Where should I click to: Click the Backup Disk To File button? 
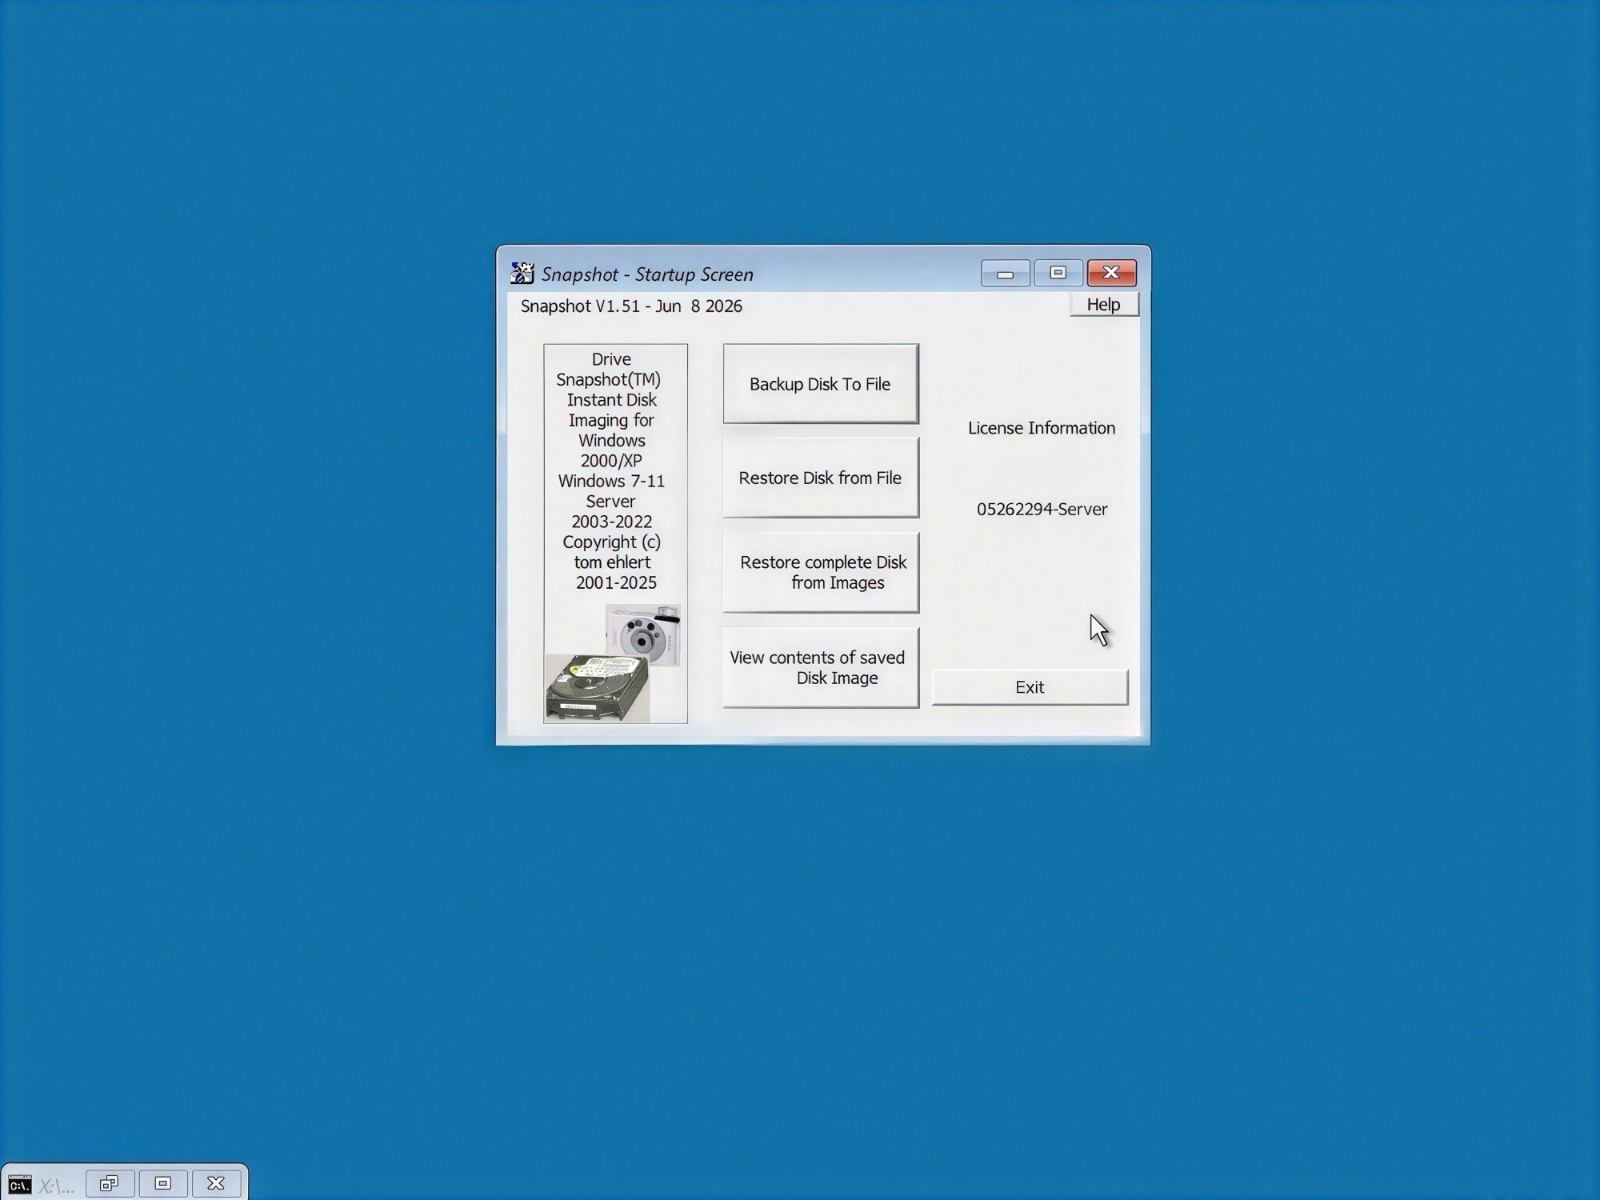click(820, 384)
